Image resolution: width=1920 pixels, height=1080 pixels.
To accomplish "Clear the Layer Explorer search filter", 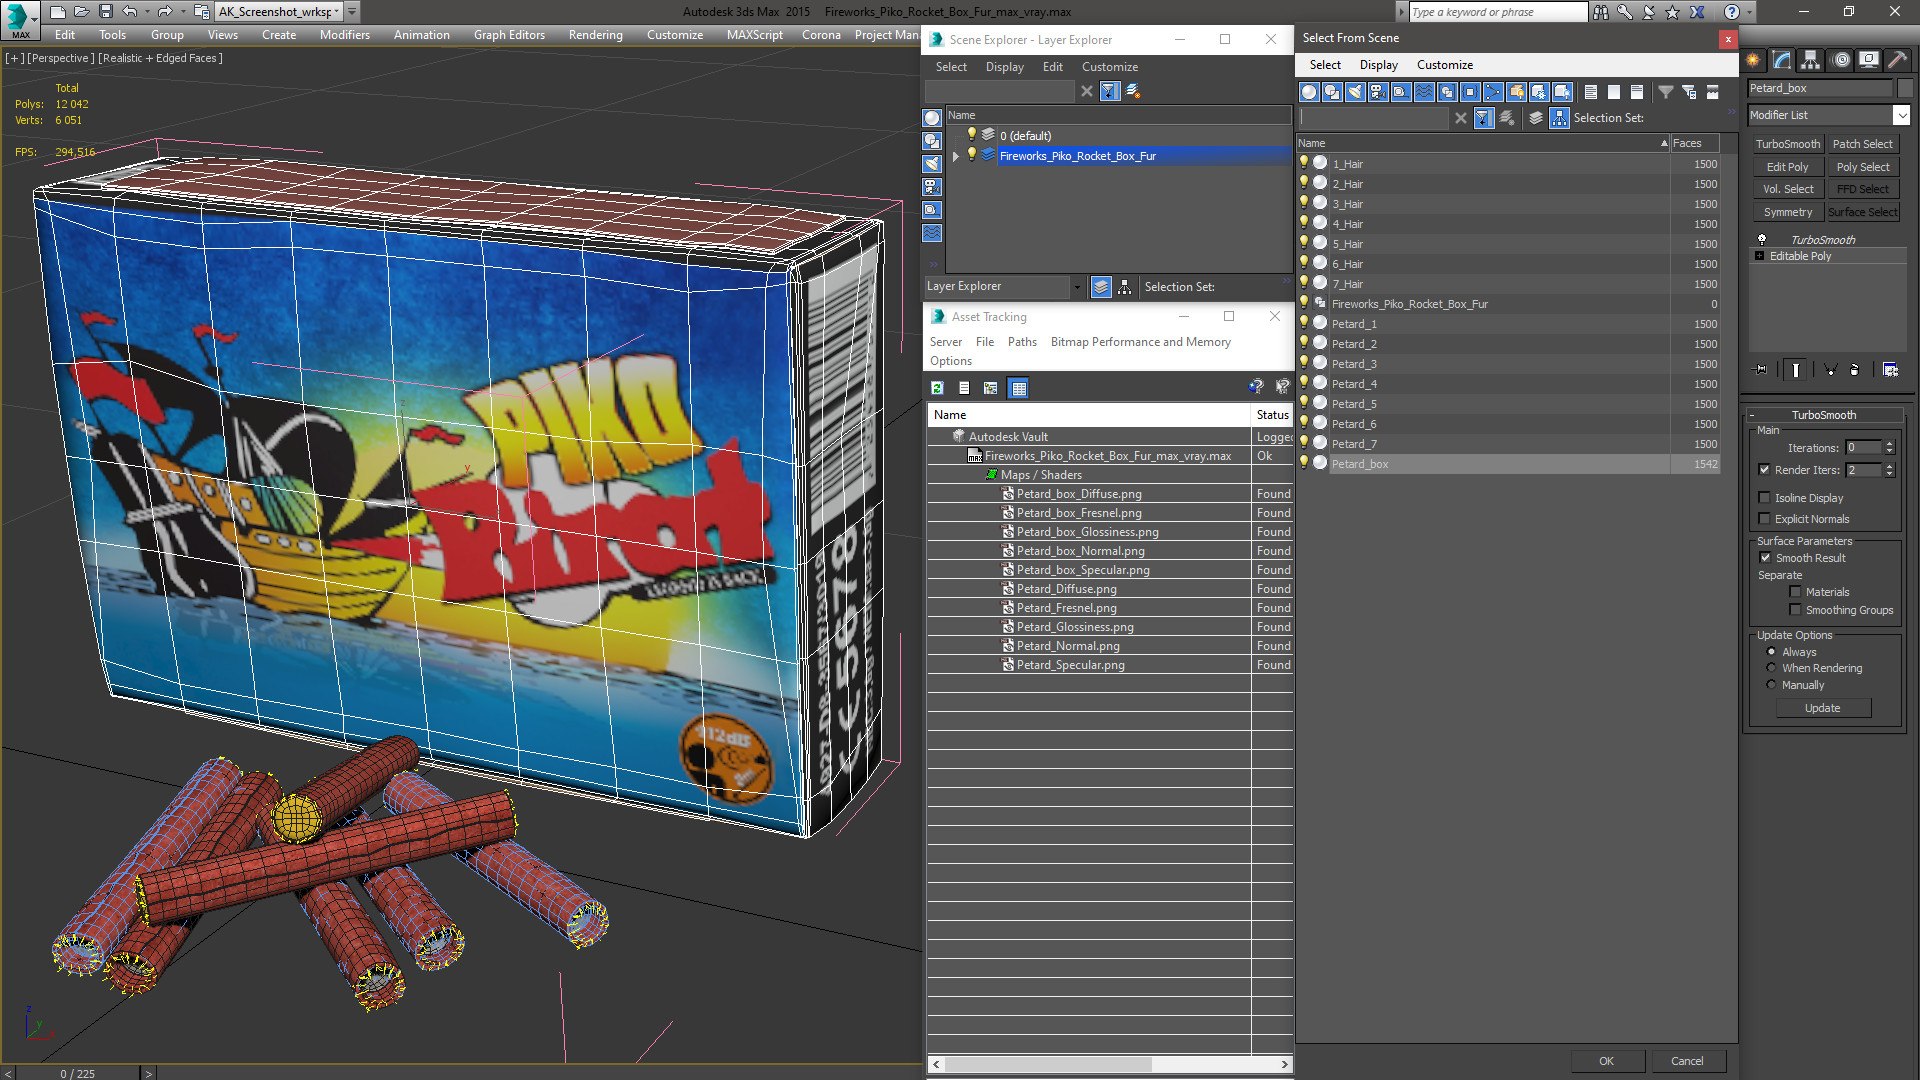I will tap(1087, 91).
